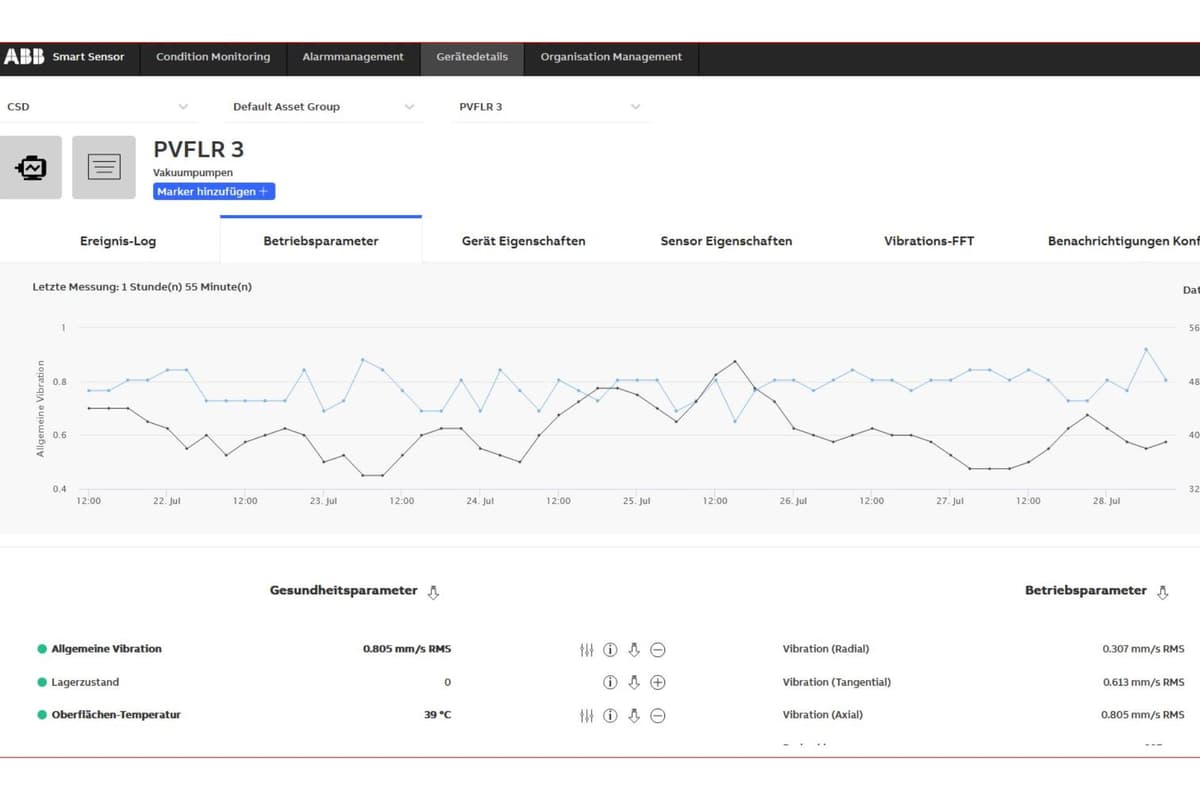
Task: Switch to the Vibrations-FFT tab
Action: [928, 241]
